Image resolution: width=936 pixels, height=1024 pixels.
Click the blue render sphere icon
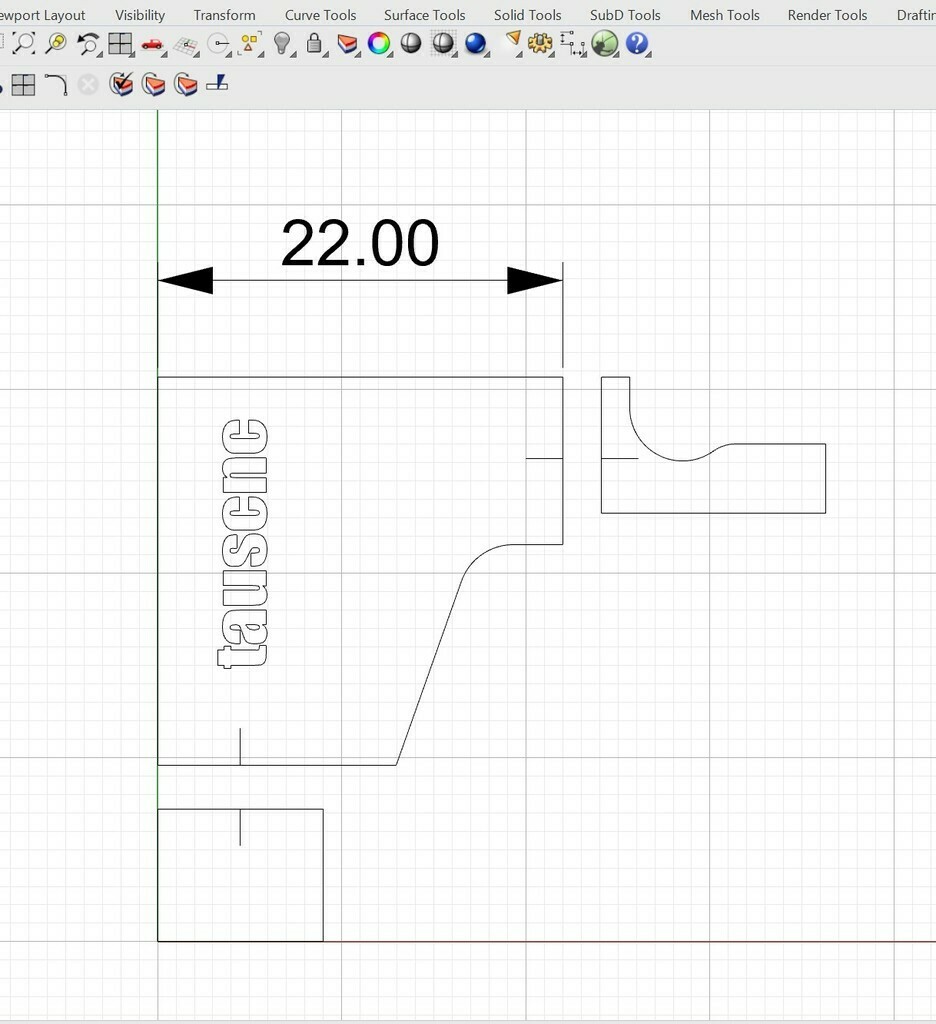click(476, 44)
